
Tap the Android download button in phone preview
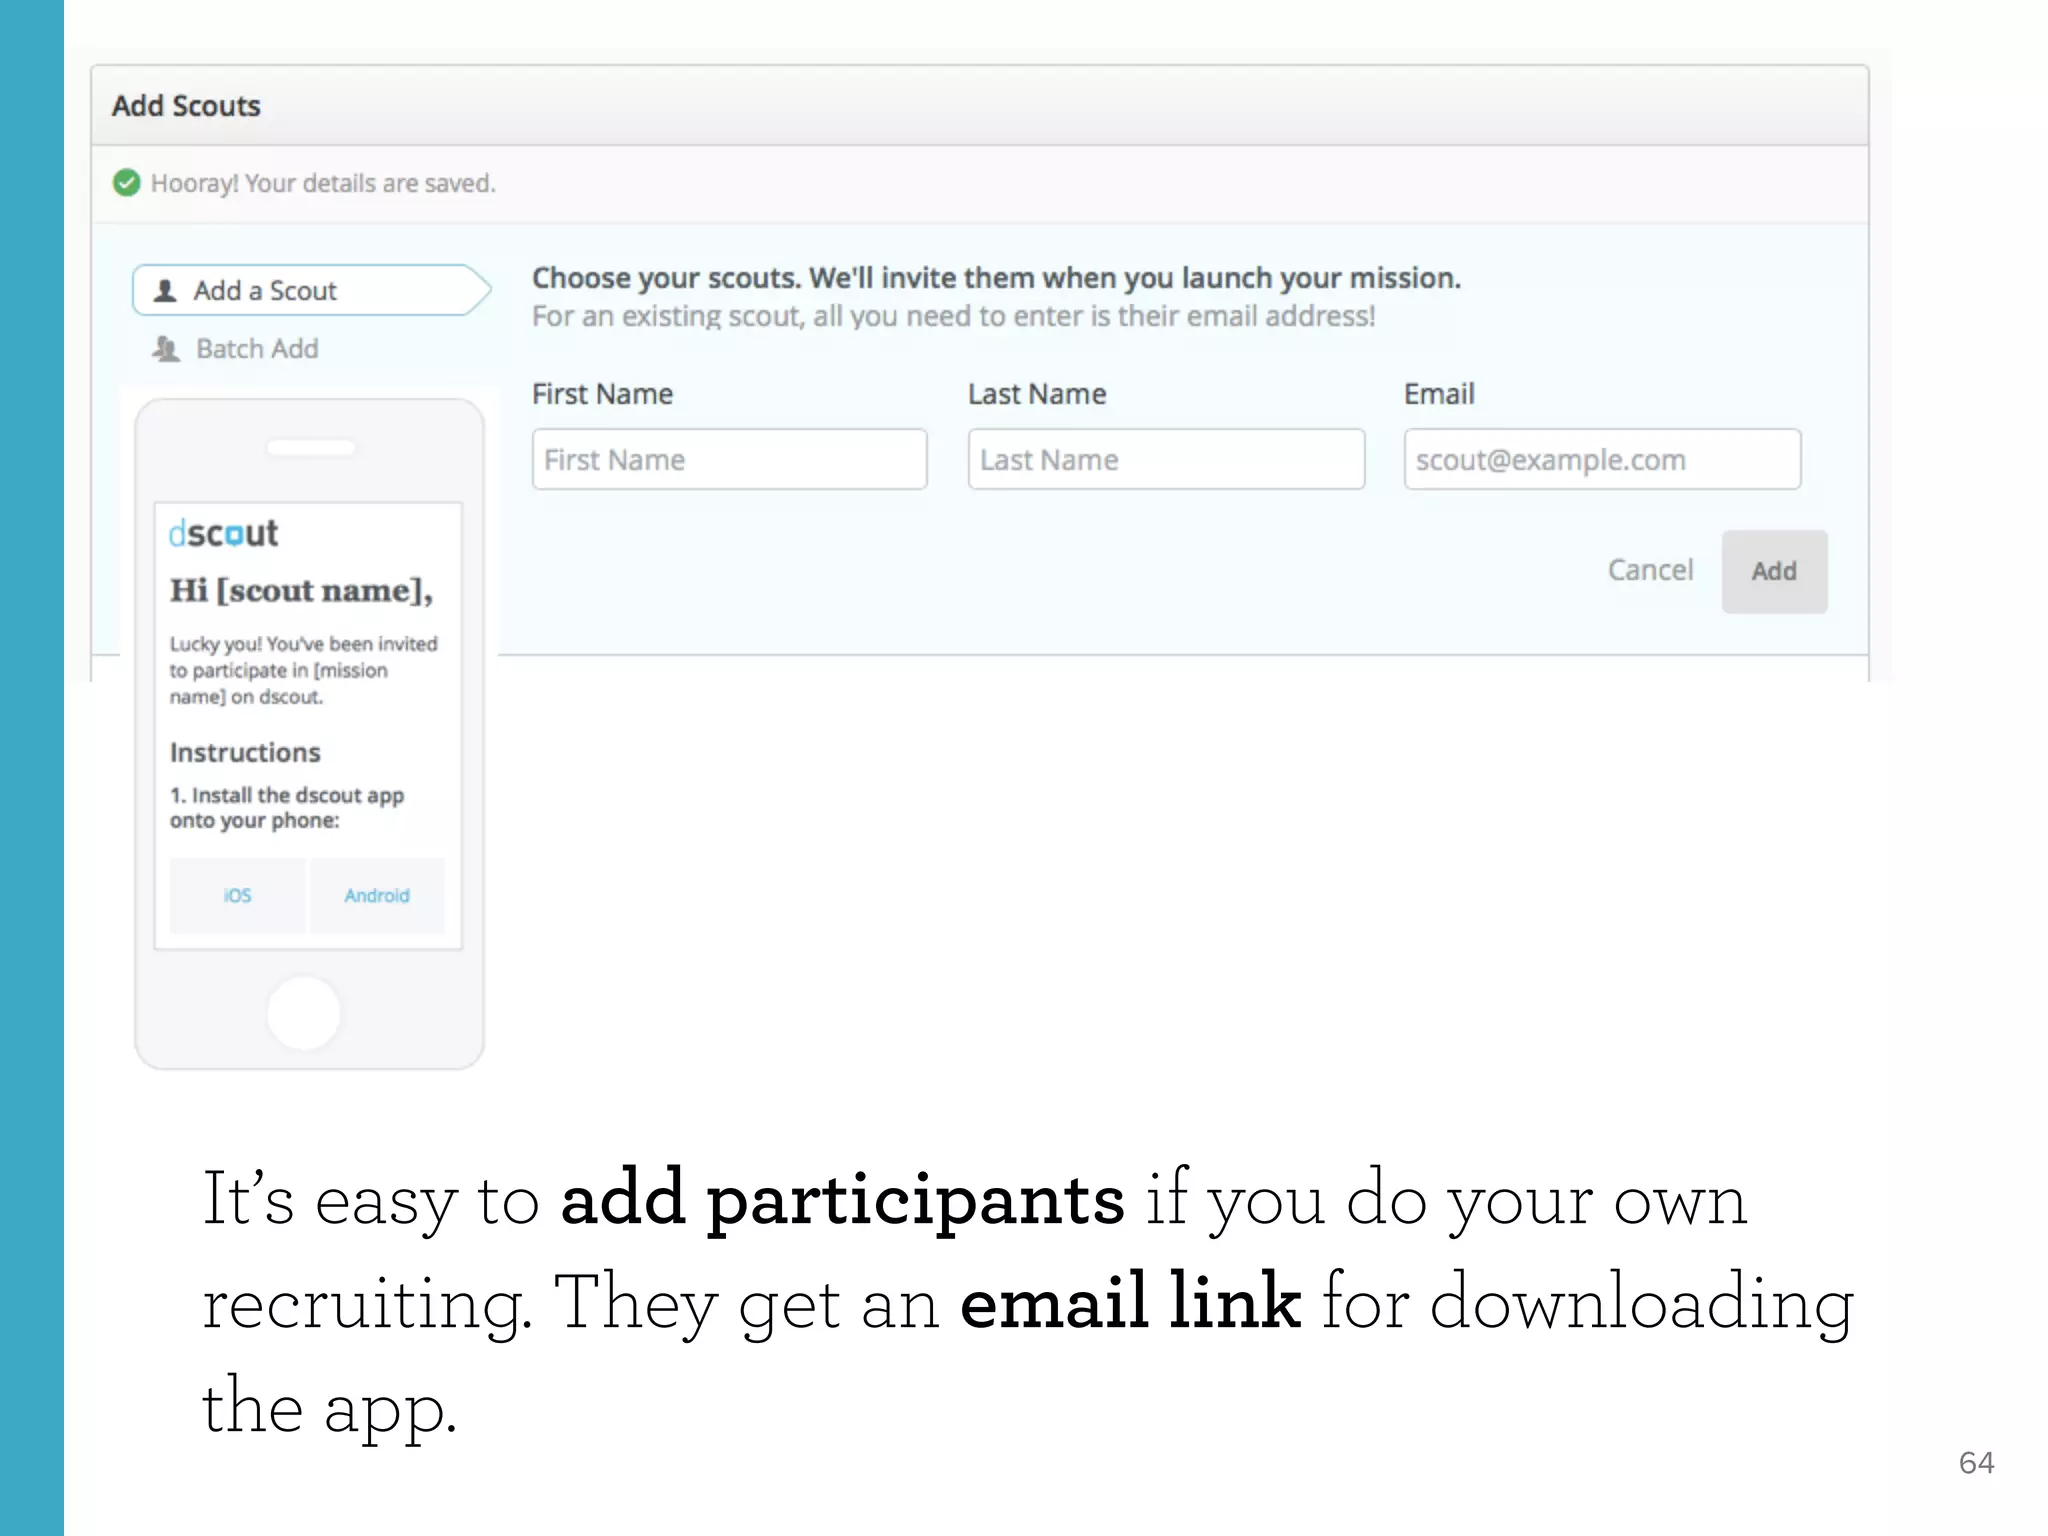coord(377,895)
